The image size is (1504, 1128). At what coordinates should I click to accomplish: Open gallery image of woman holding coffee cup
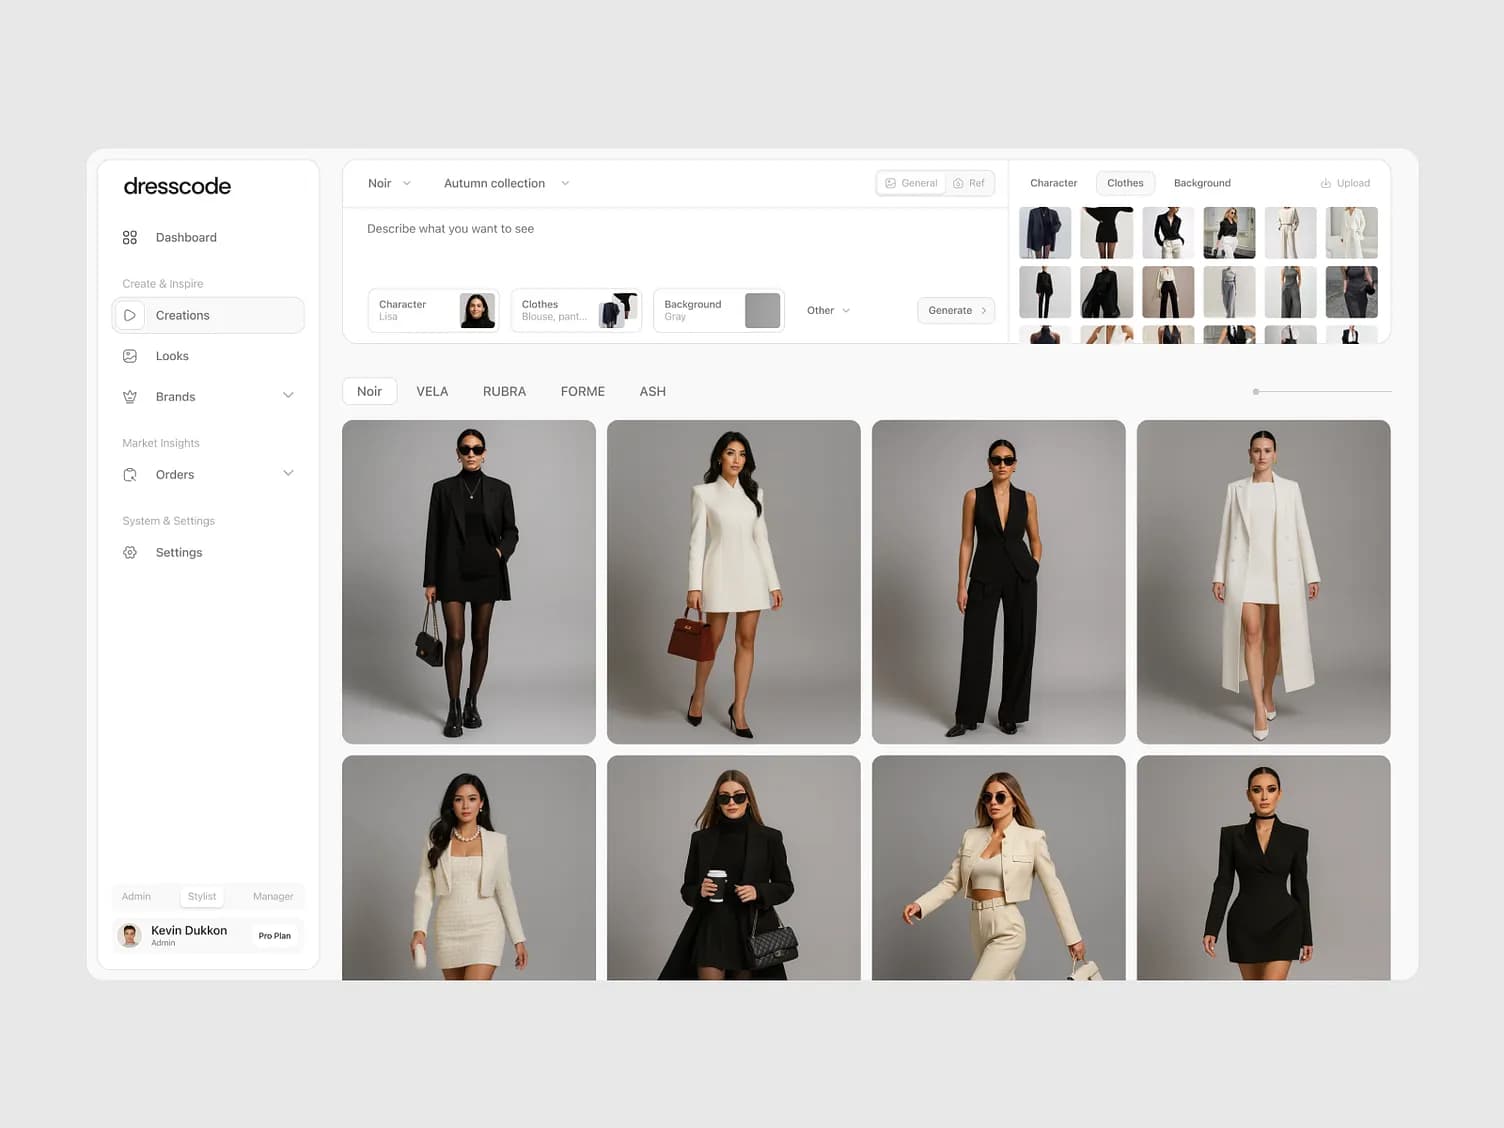click(734, 868)
